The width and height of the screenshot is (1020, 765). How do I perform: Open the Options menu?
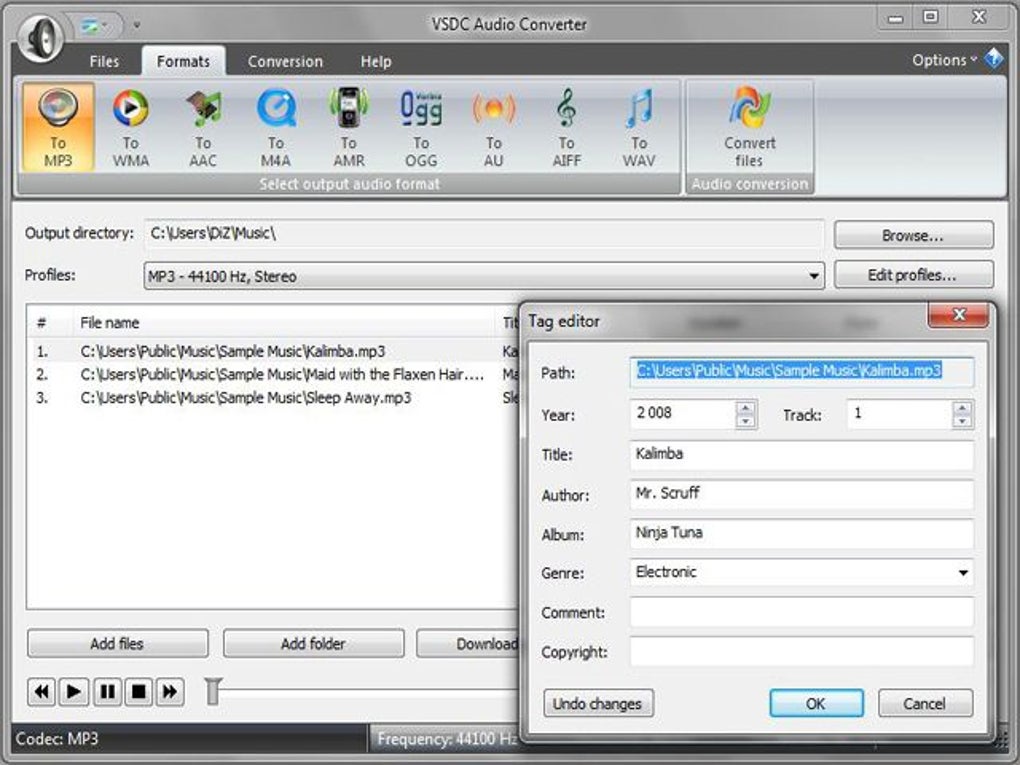(945, 60)
